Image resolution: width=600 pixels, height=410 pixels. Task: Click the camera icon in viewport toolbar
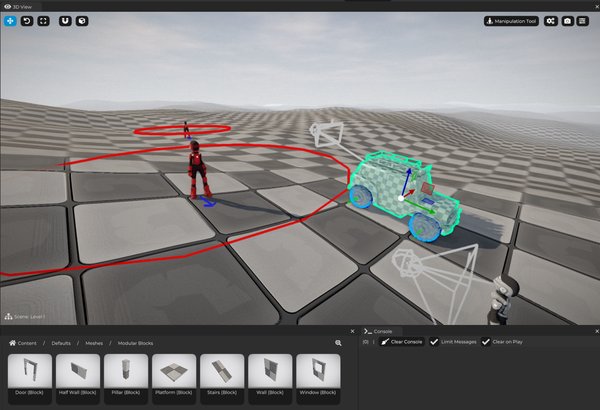coord(567,20)
